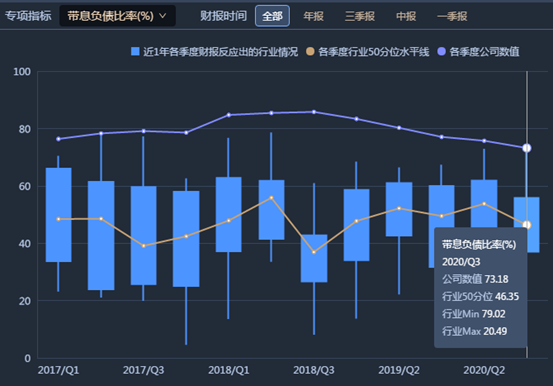Toggle the purple circle company value legend

pyautogui.click(x=442, y=52)
